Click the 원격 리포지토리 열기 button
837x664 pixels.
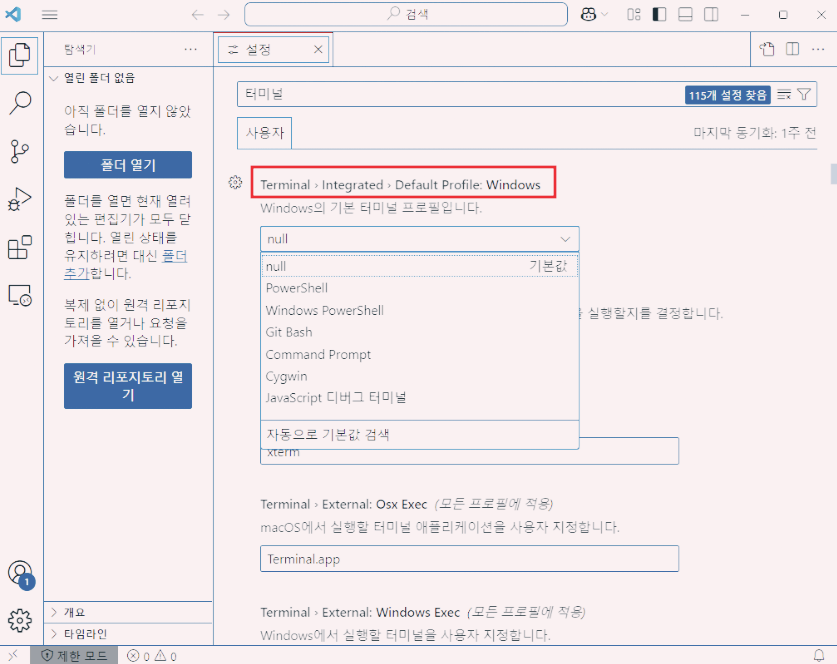coord(128,386)
